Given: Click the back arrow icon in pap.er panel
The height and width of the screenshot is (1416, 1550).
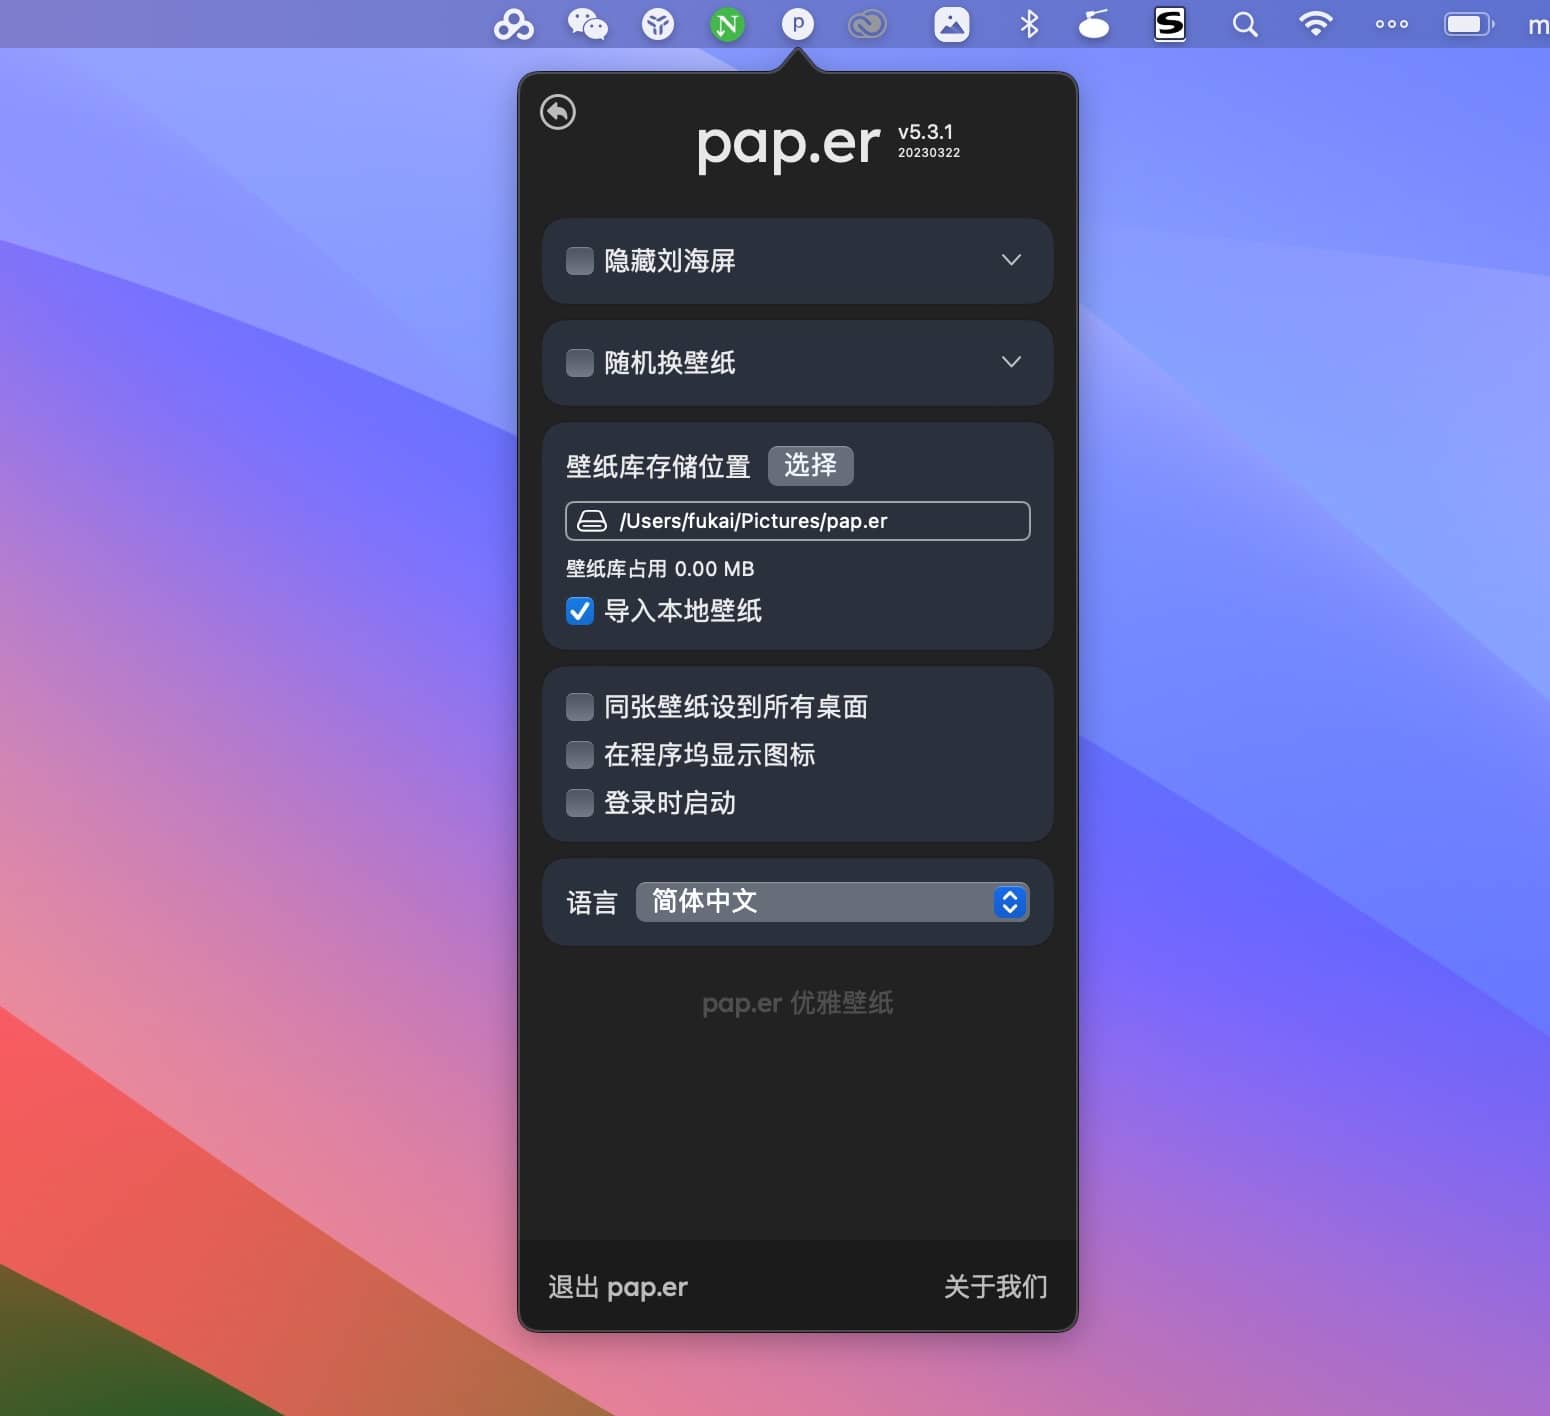Looking at the screenshot, I should pos(558,112).
